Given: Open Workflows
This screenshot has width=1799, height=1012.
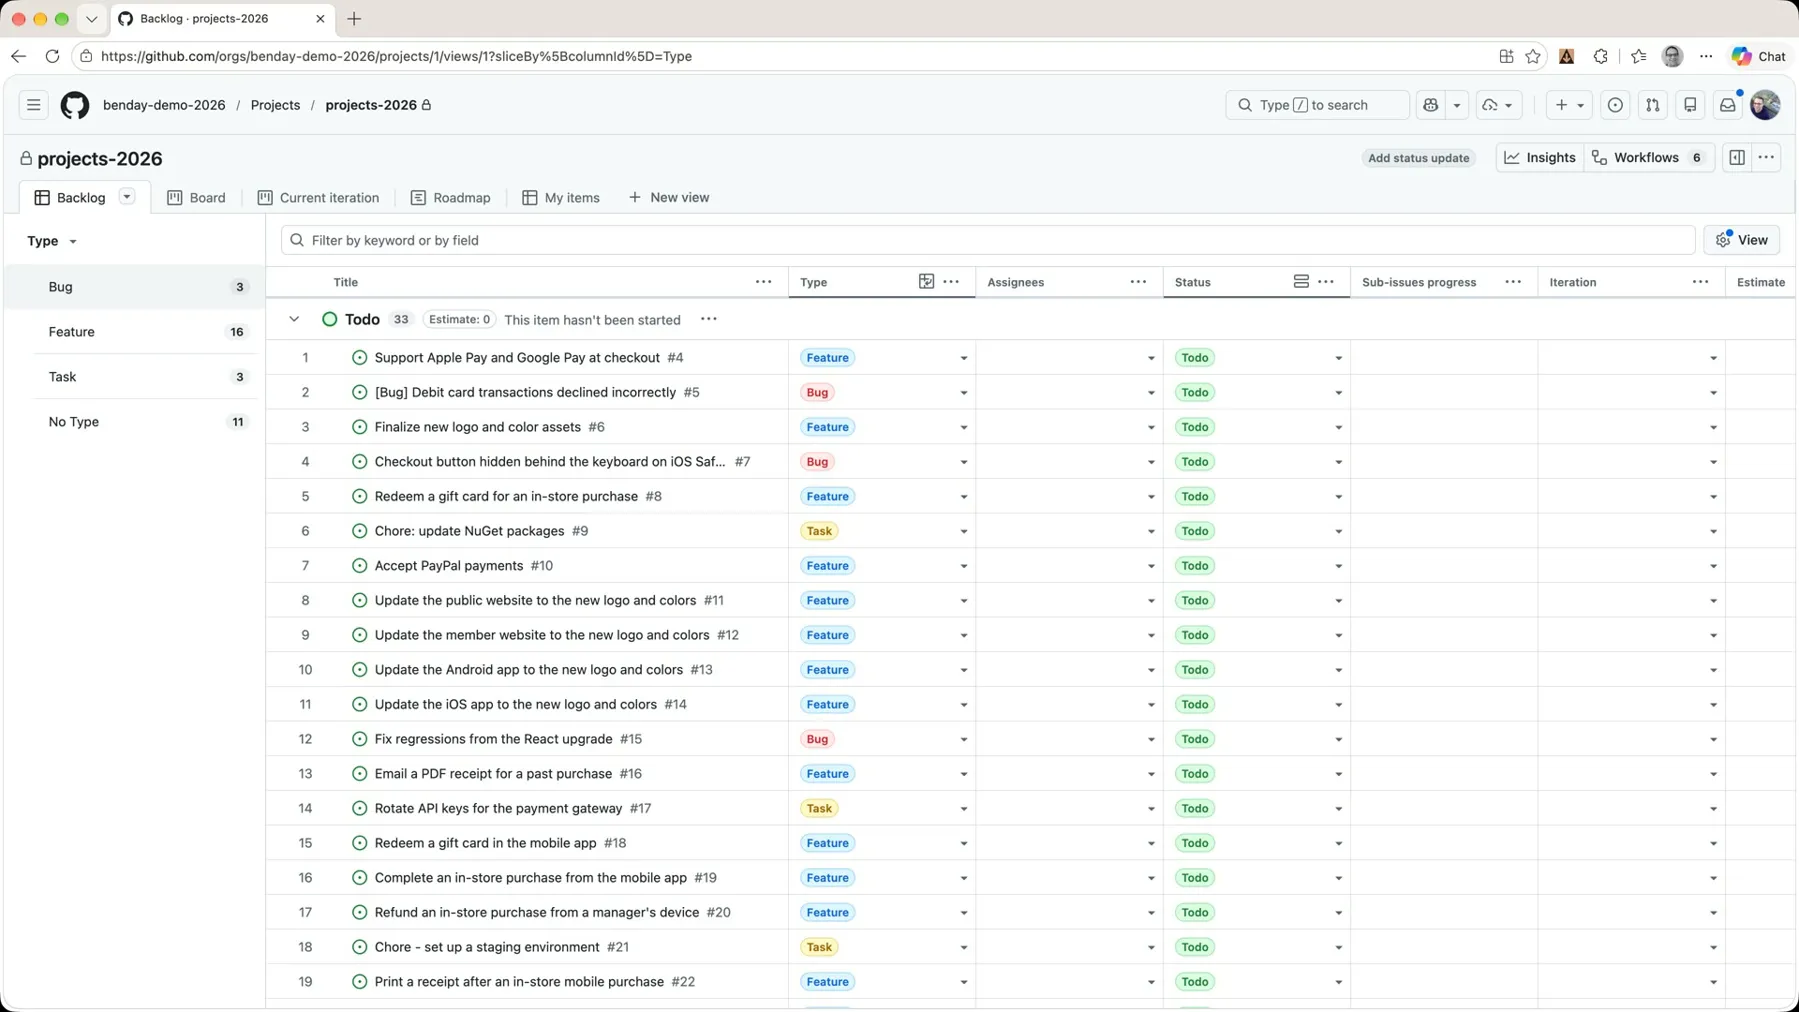Looking at the screenshot, I should (1649, 157).
